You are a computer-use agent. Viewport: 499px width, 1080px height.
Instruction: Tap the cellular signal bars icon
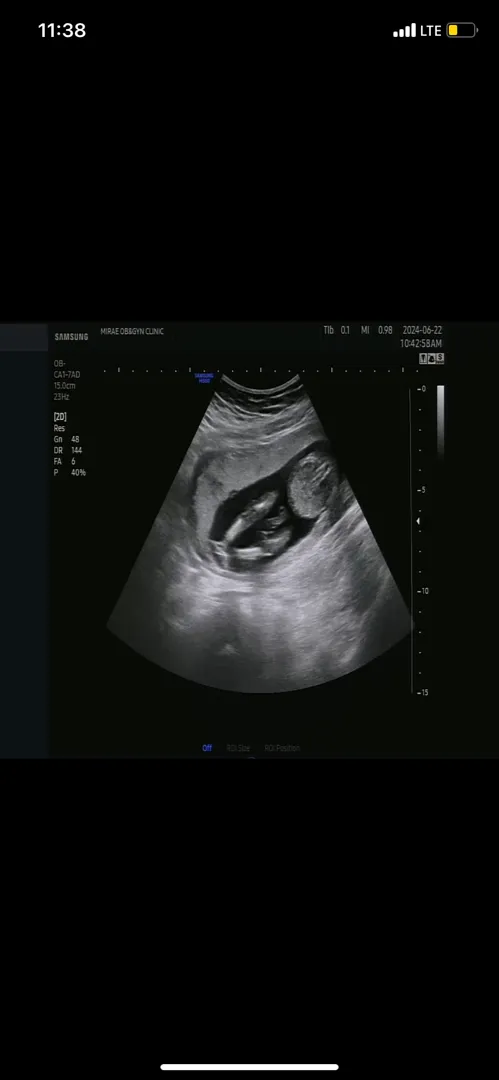405,30
